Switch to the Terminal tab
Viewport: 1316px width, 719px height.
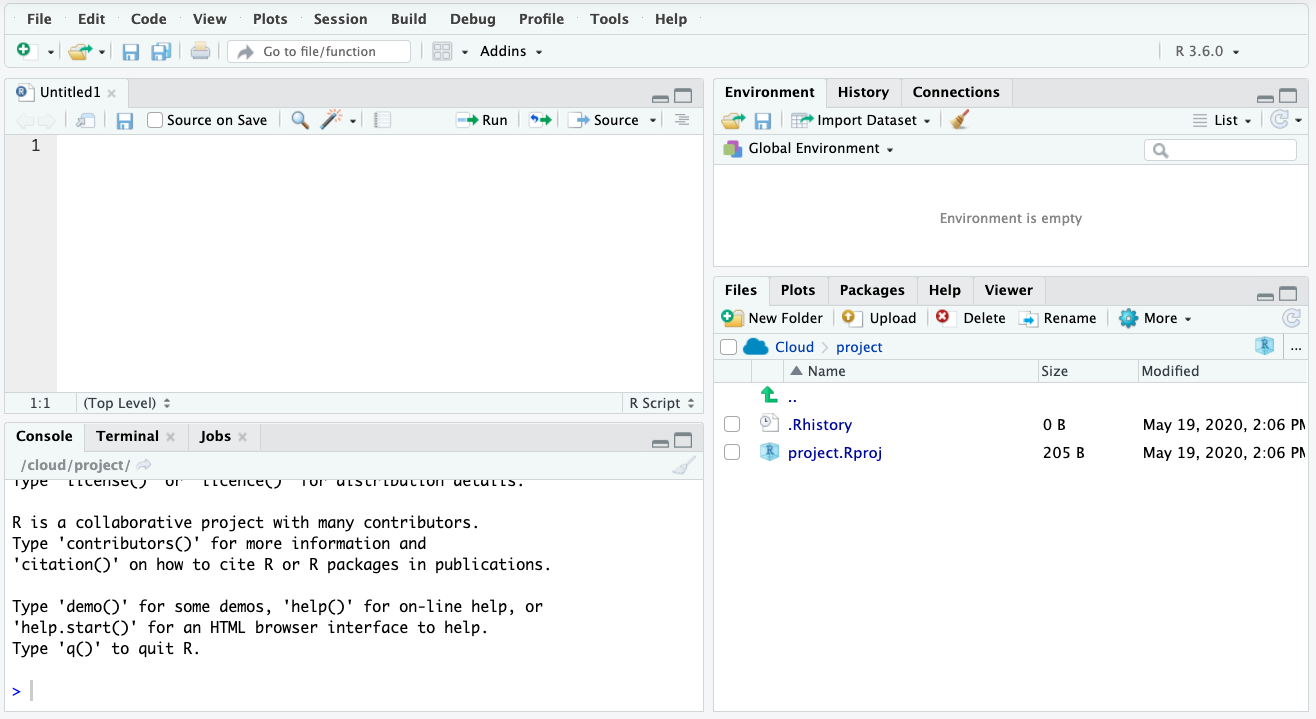tap(127, 436)
